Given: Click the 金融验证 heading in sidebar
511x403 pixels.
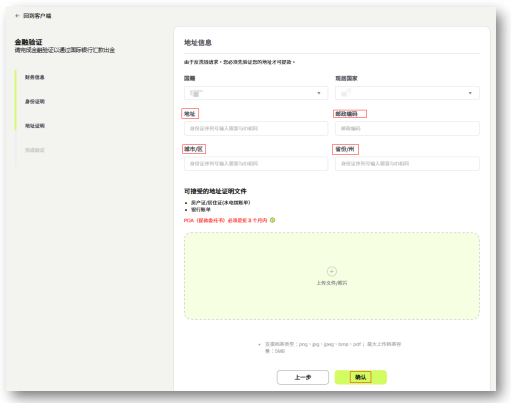Looking at the screenshot, I should [x=28, y=42].
